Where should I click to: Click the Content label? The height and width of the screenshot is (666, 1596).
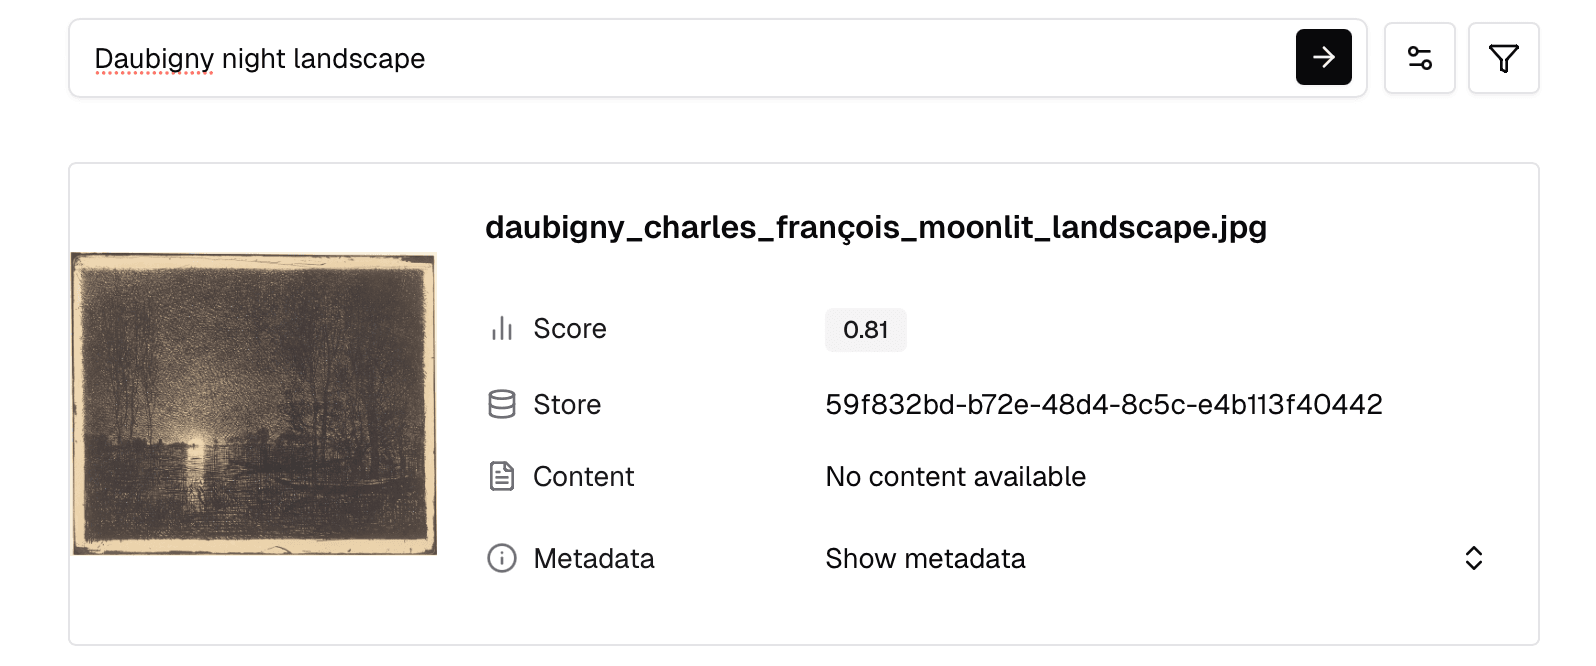pos(583,476)
